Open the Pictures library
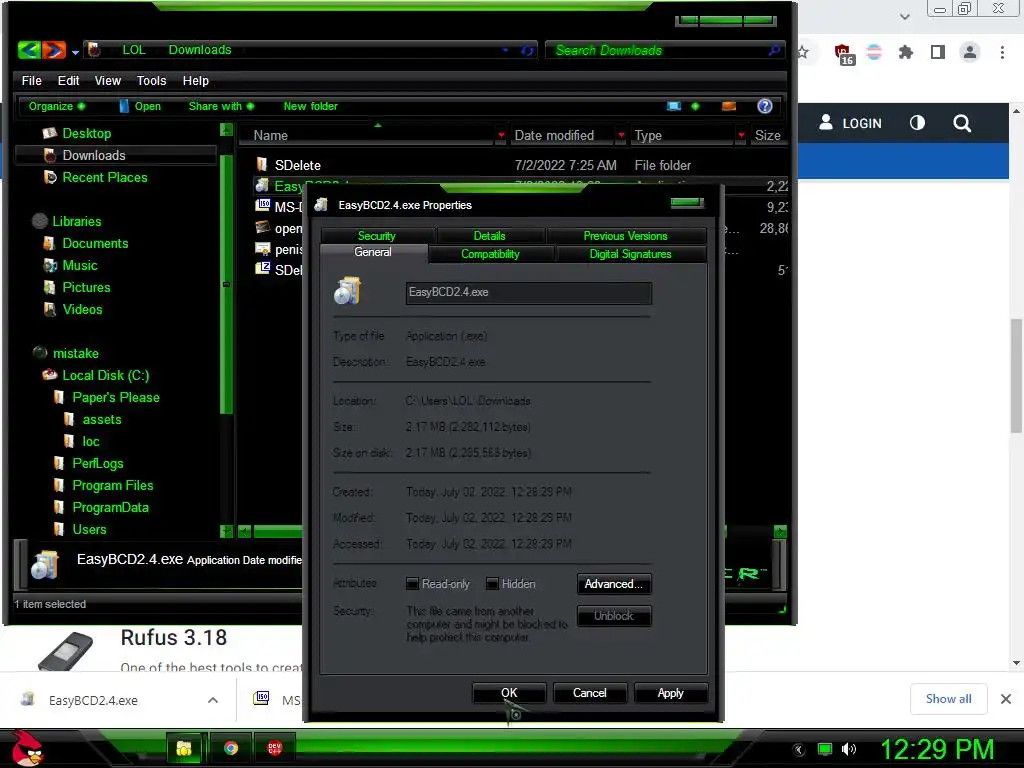 pyautogui.click(x=86, y=287)
